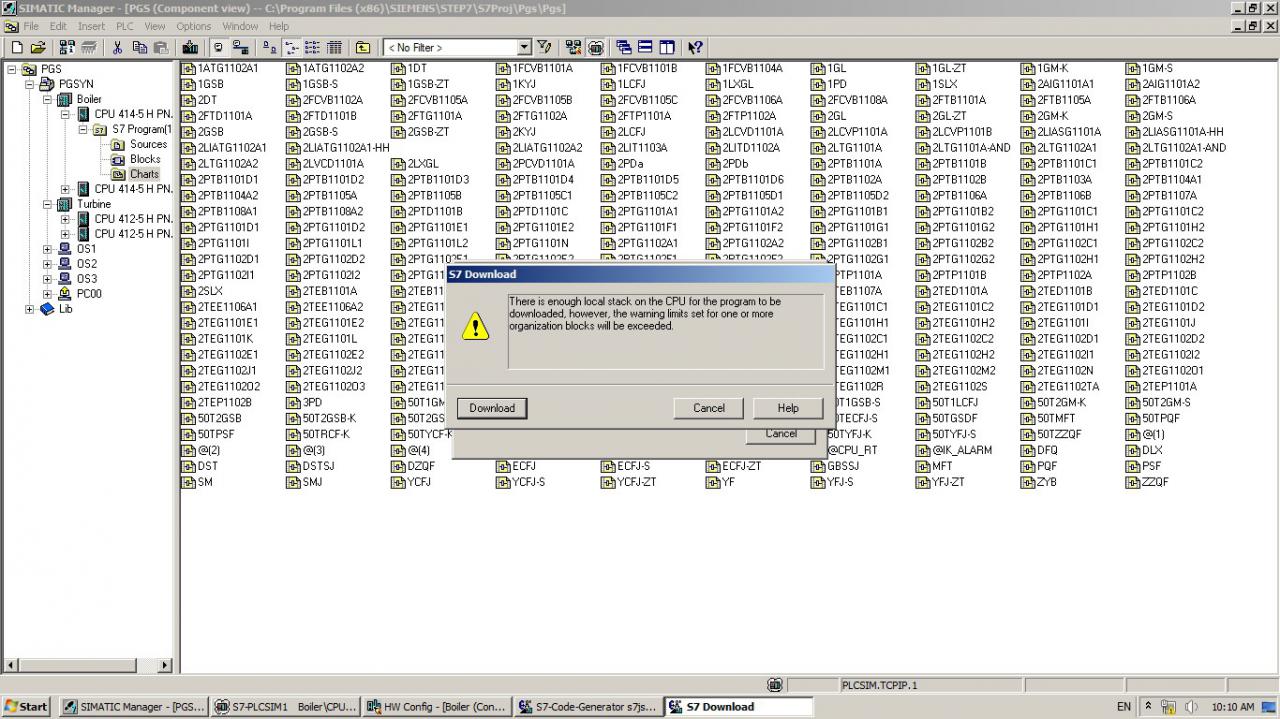This screenshot has height=719, width=1280.
Task: Click the filter funnel icon
Action: 544,47
